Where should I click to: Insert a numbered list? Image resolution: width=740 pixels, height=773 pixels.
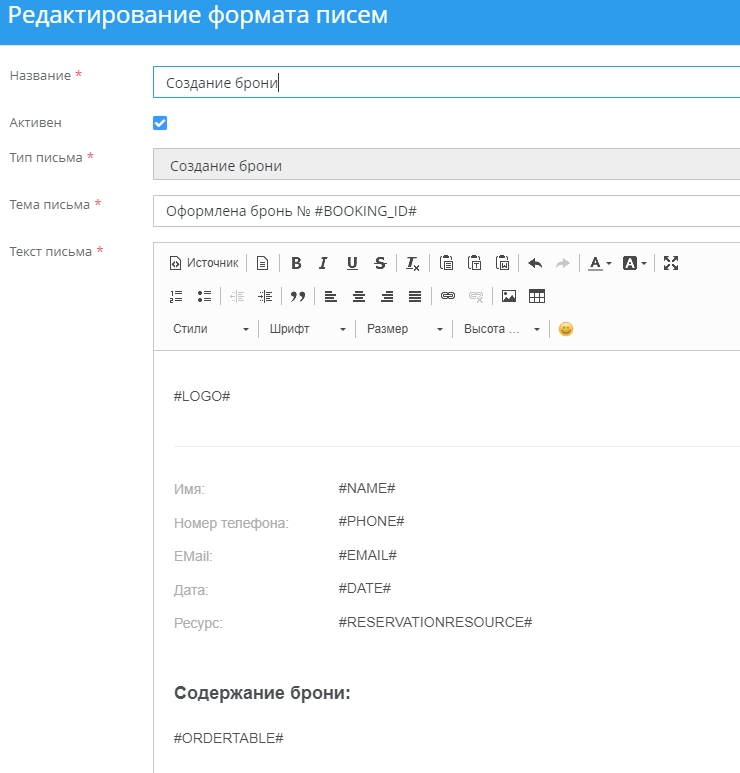[177, 296]
